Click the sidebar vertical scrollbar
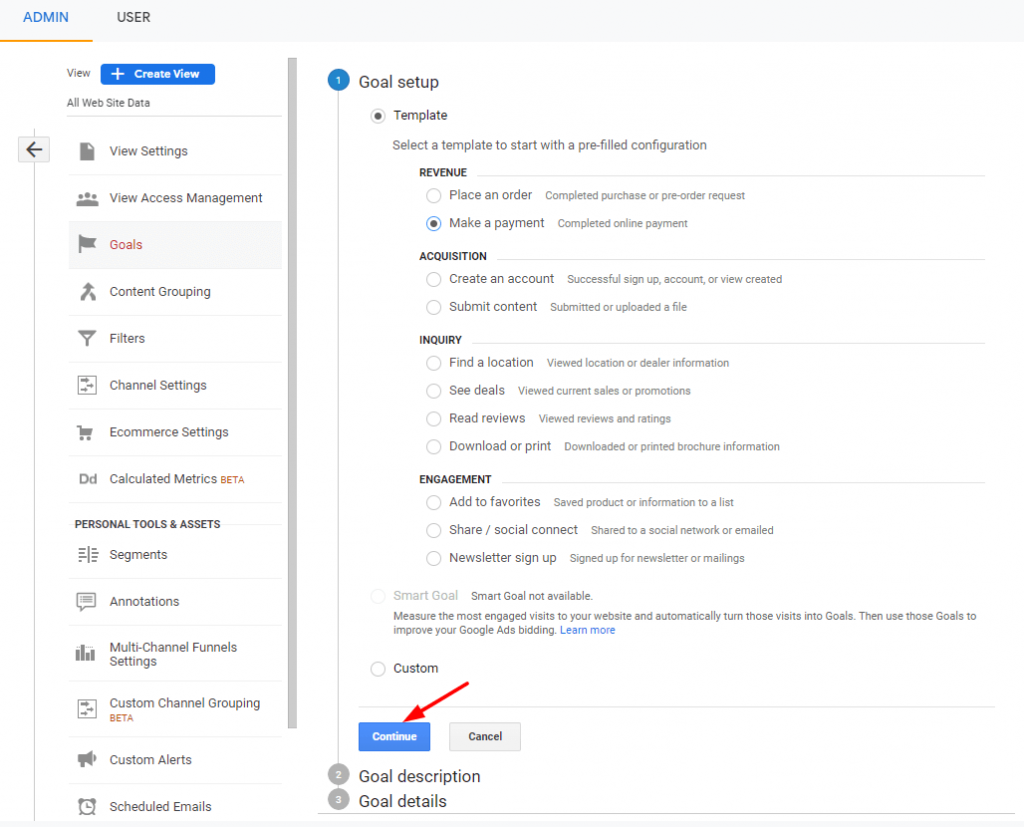 tap(293, 393)
